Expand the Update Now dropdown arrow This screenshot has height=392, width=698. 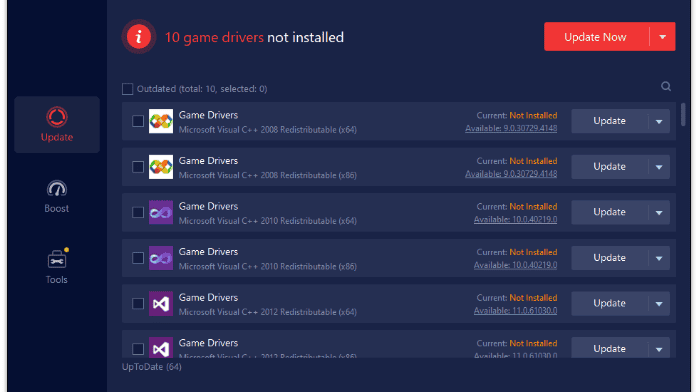(662, 37)
